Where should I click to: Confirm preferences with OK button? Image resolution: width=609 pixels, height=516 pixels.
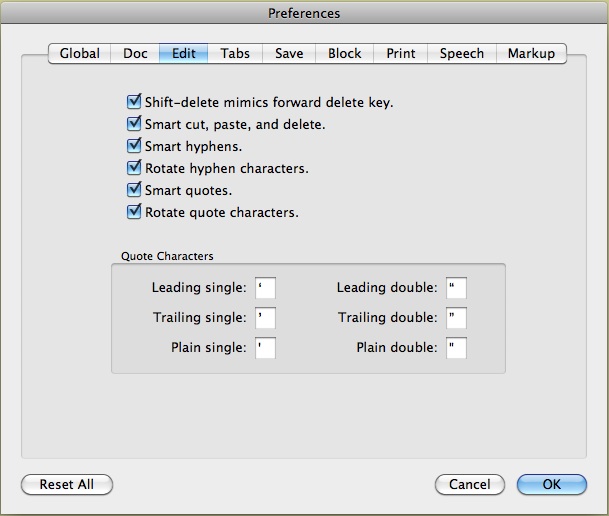552,484
